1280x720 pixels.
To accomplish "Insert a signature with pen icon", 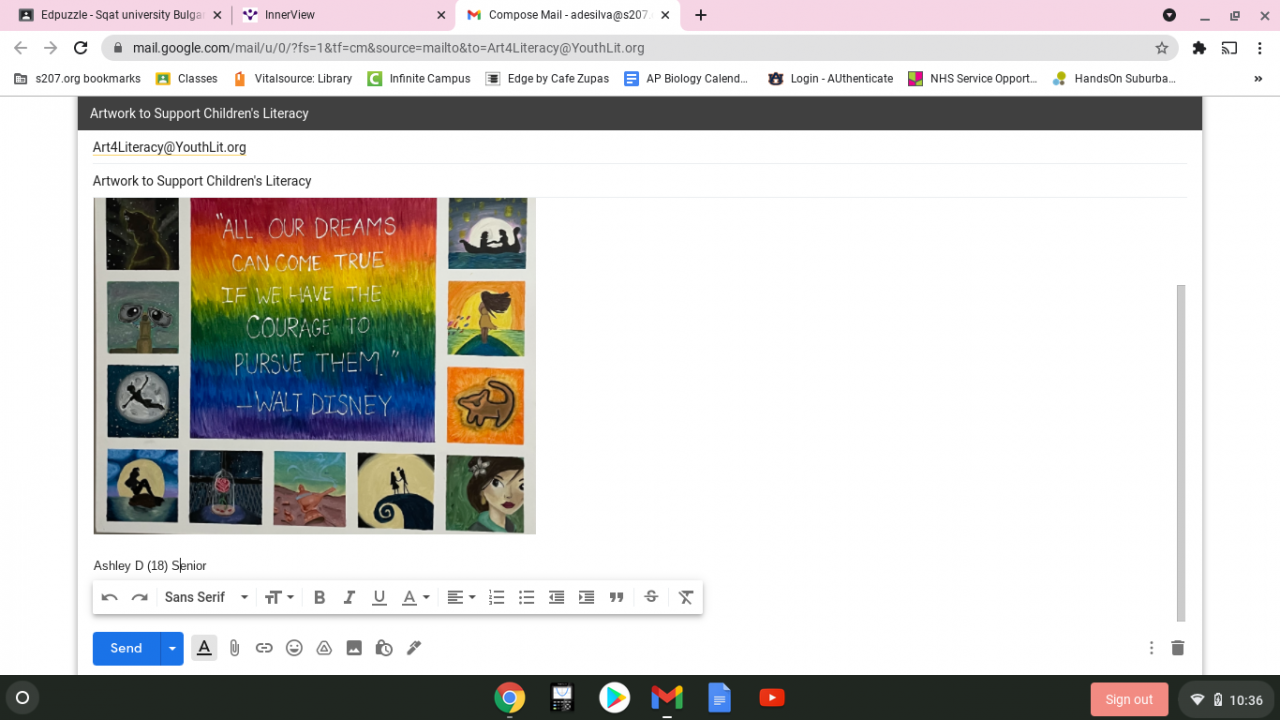I will pos(414,648).
